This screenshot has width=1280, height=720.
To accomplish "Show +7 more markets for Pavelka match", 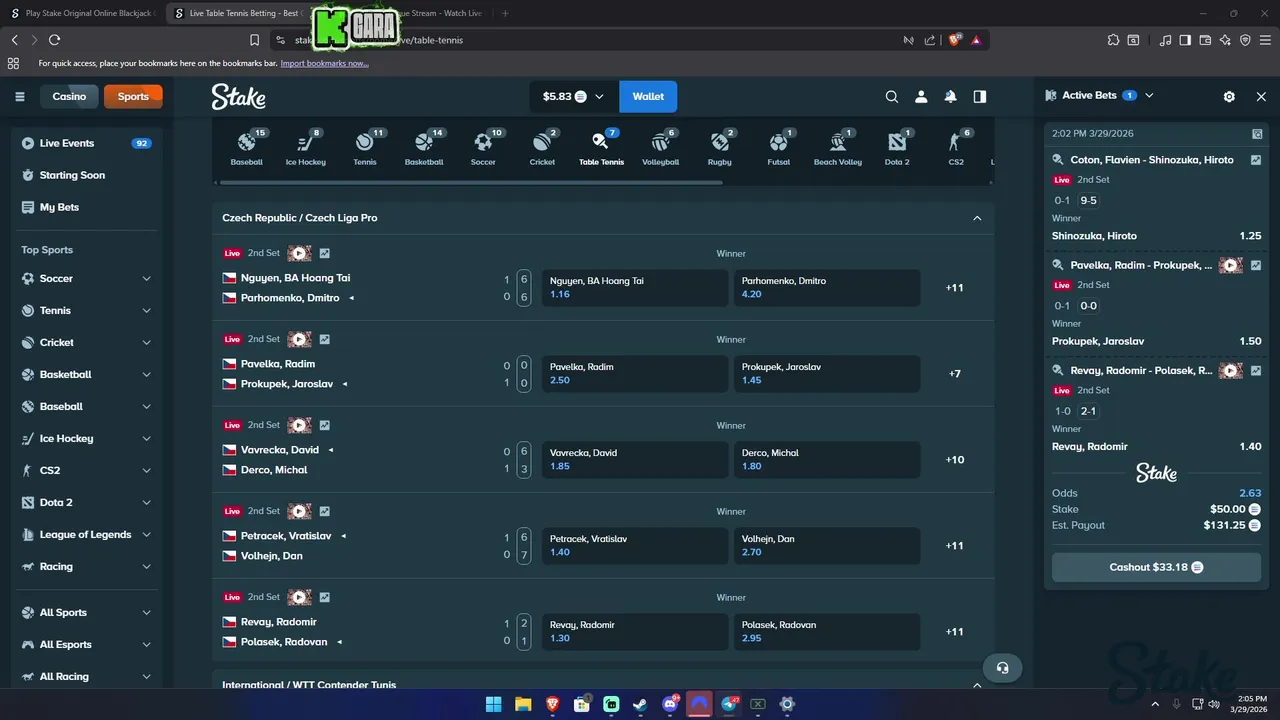I will [955, 374].
